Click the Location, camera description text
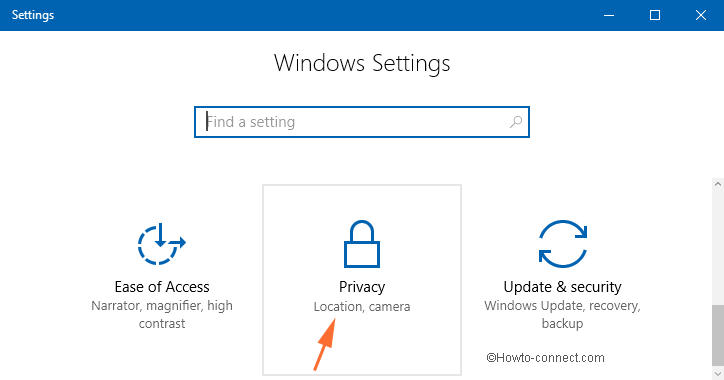 click(x=362, y=307)
